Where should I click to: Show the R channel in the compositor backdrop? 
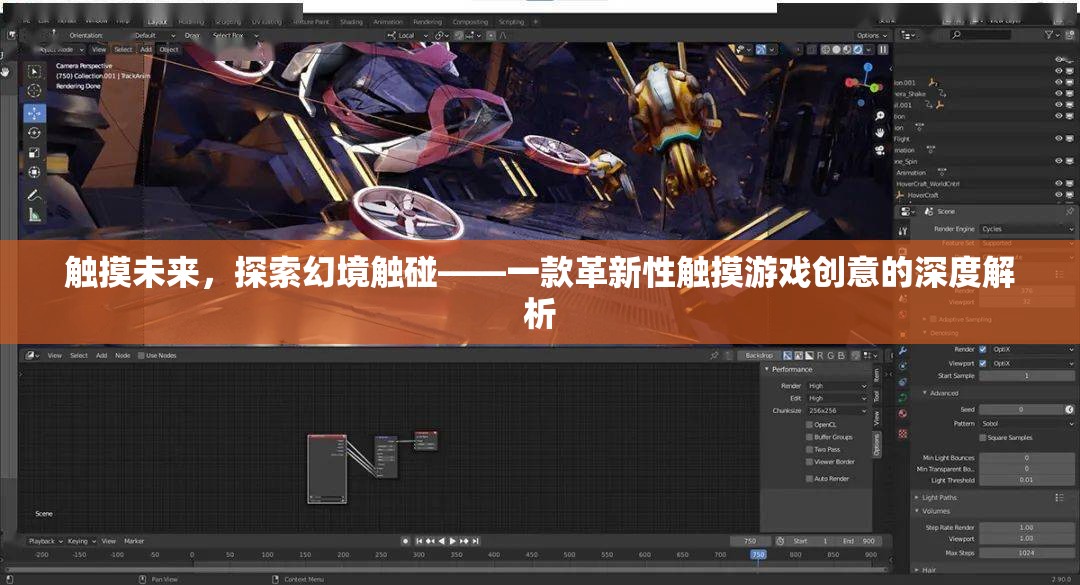pos(820,356)
